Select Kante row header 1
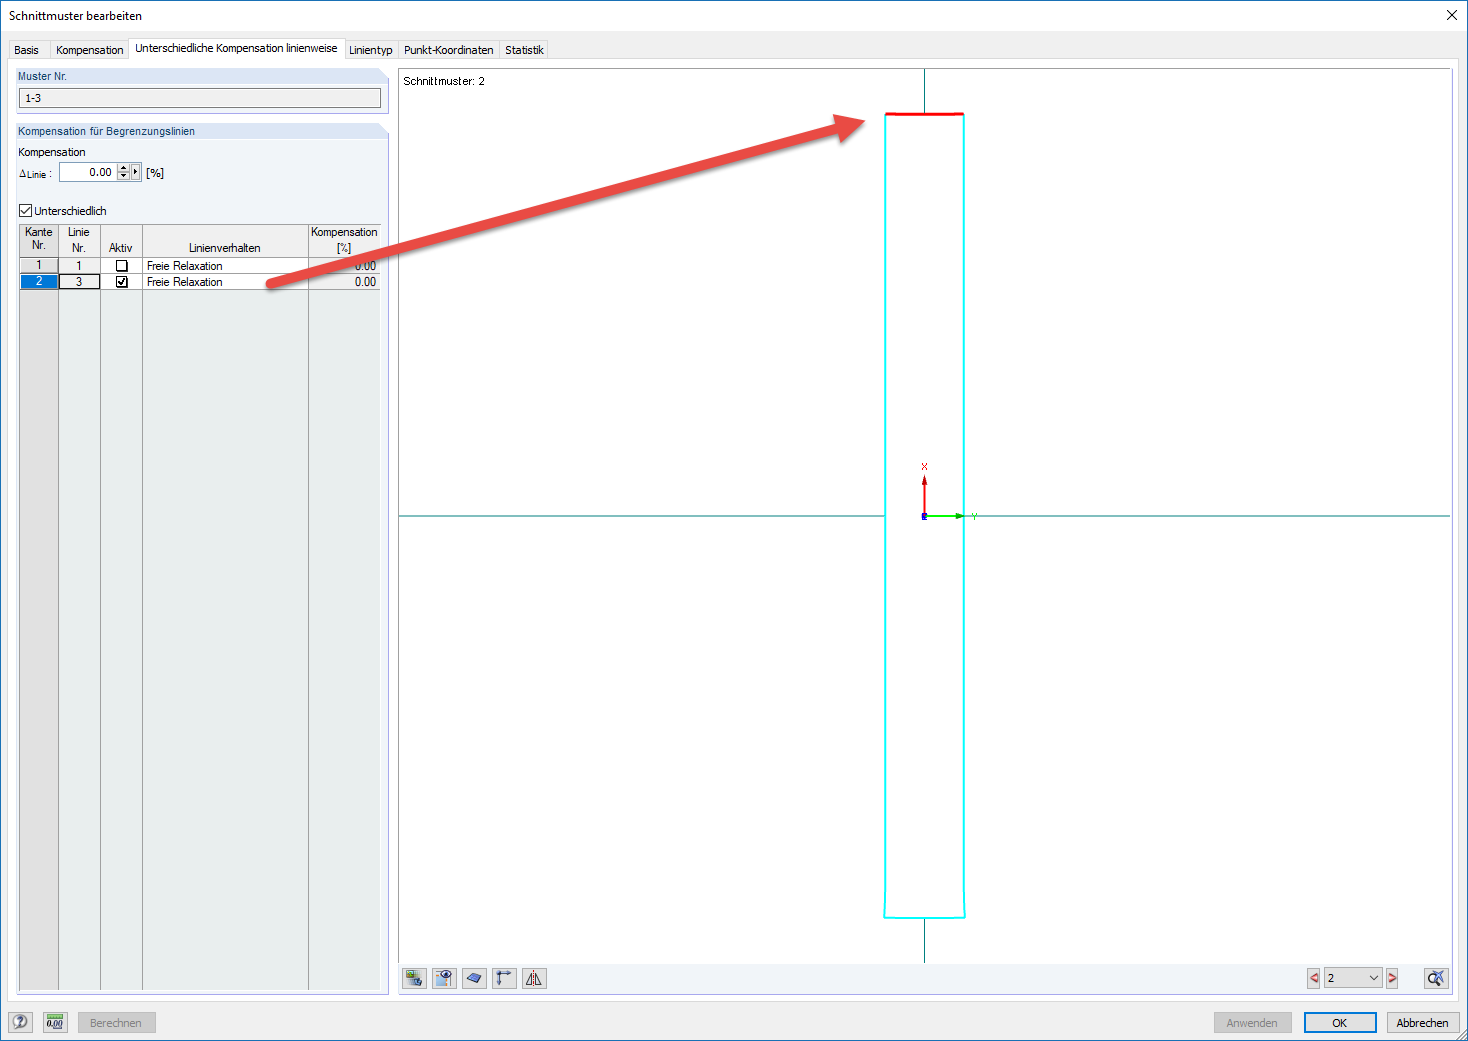Screen dimensions: 1468x1041 point(39,266)
